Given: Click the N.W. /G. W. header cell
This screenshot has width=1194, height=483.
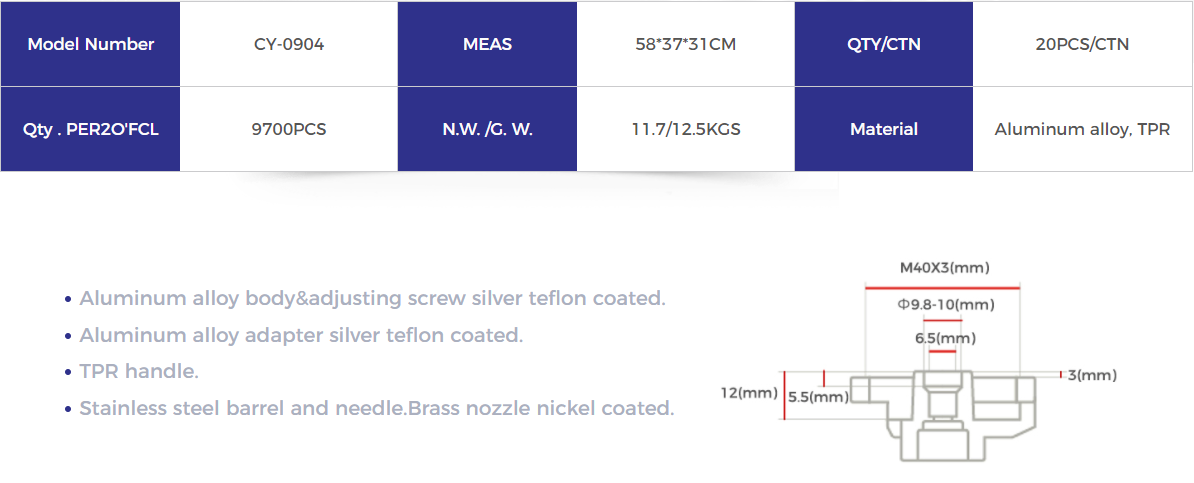Looking at the screenshot, I should 487,130.
